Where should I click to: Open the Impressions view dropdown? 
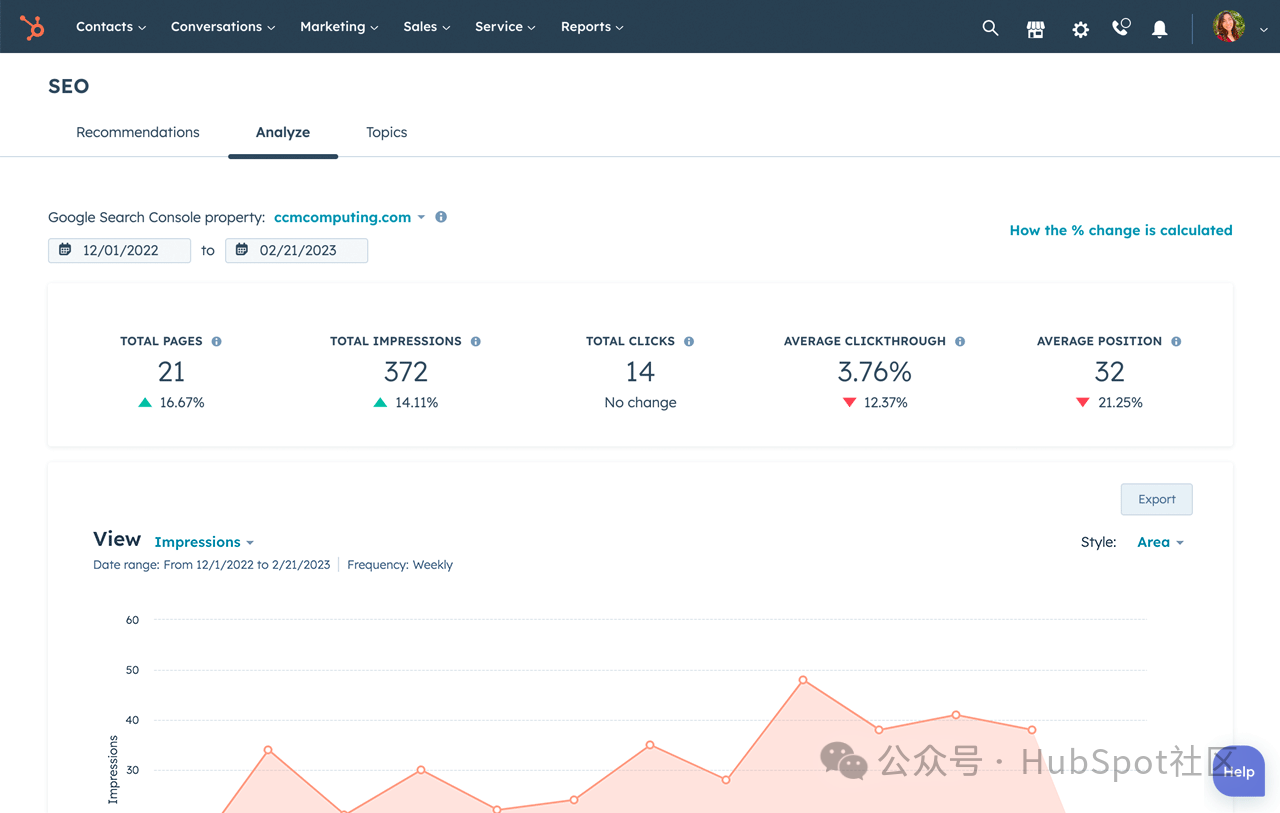(x=204, y=542)
